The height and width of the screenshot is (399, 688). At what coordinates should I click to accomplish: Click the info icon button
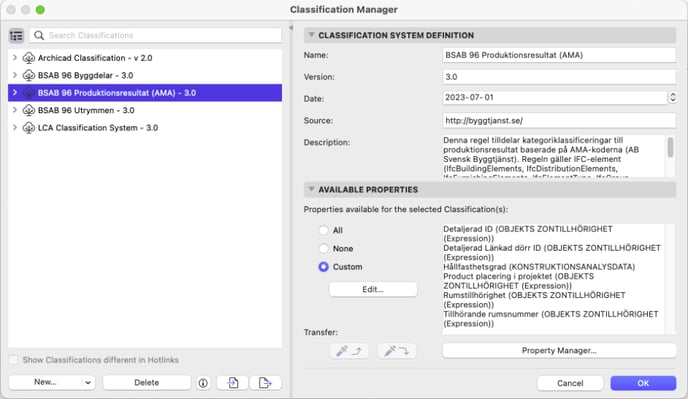click(203, 383)
